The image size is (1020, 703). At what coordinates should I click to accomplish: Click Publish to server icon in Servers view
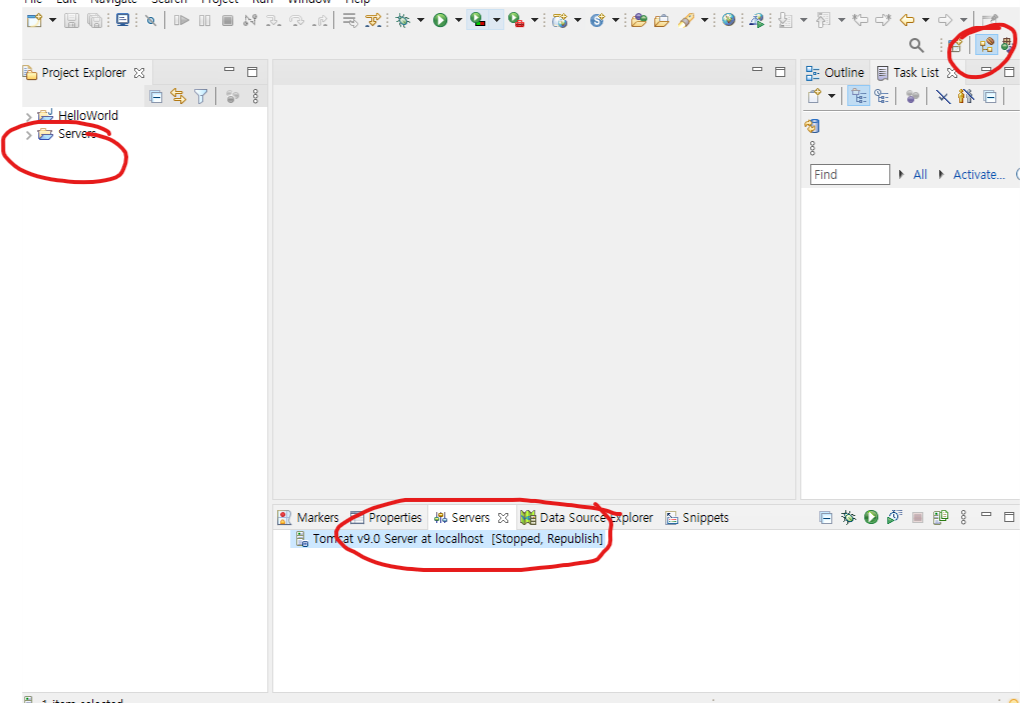(x=941, y=517)
